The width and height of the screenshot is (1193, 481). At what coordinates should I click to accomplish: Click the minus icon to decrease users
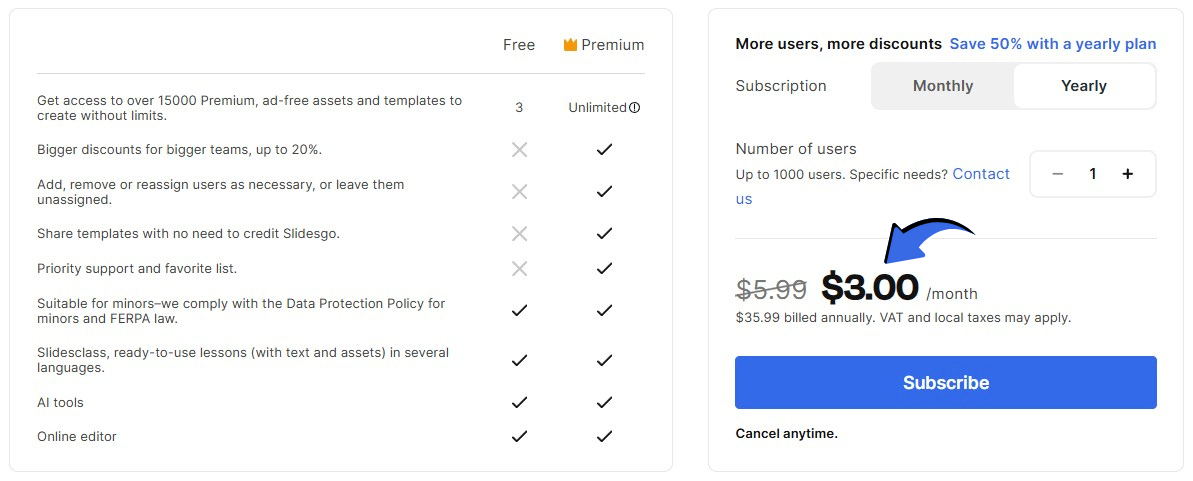1058,174
